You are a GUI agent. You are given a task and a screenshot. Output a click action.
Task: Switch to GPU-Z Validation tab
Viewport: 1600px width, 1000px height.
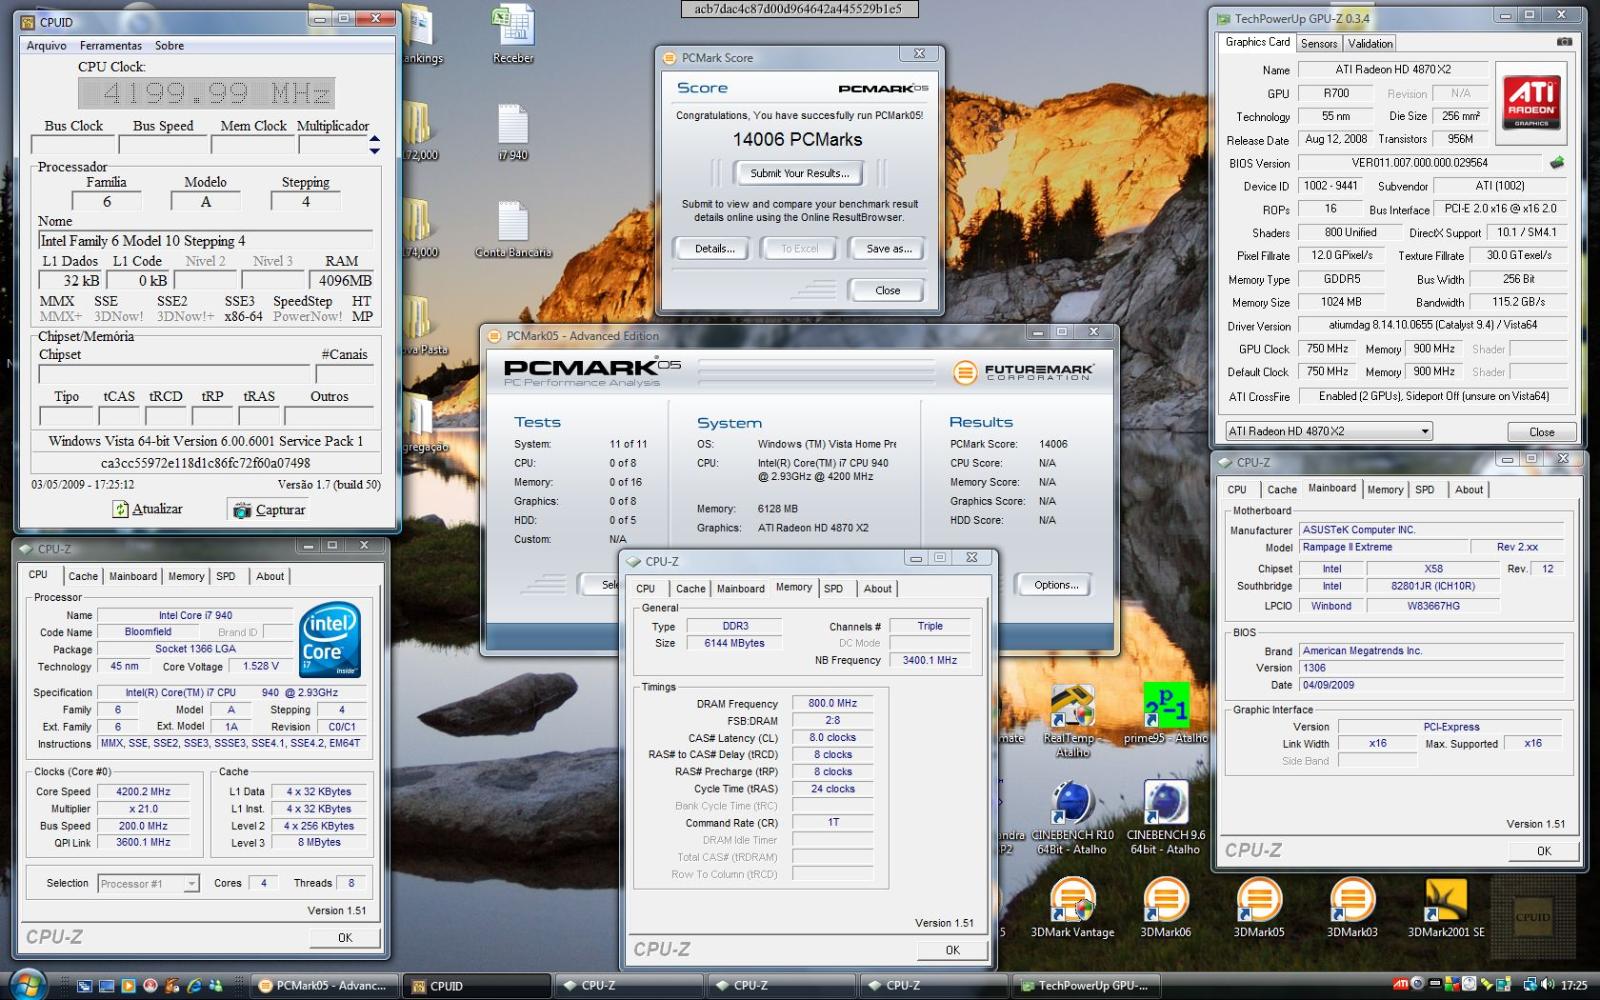[x=1370, y=43]
